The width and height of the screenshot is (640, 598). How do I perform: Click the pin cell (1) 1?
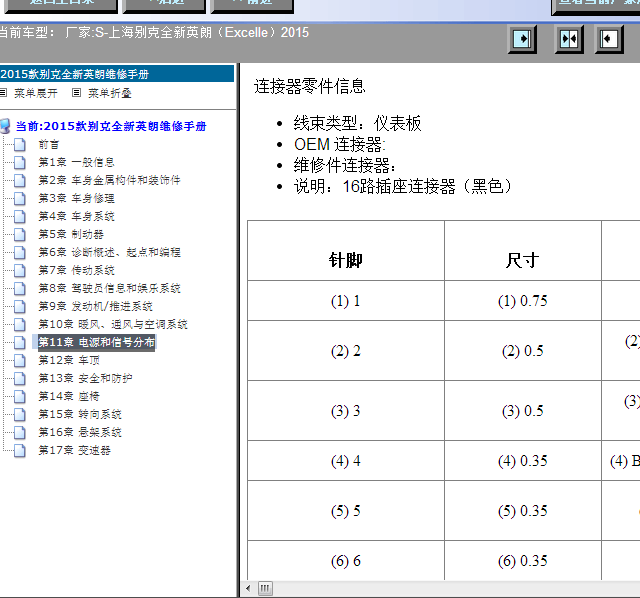coord(346,301)
